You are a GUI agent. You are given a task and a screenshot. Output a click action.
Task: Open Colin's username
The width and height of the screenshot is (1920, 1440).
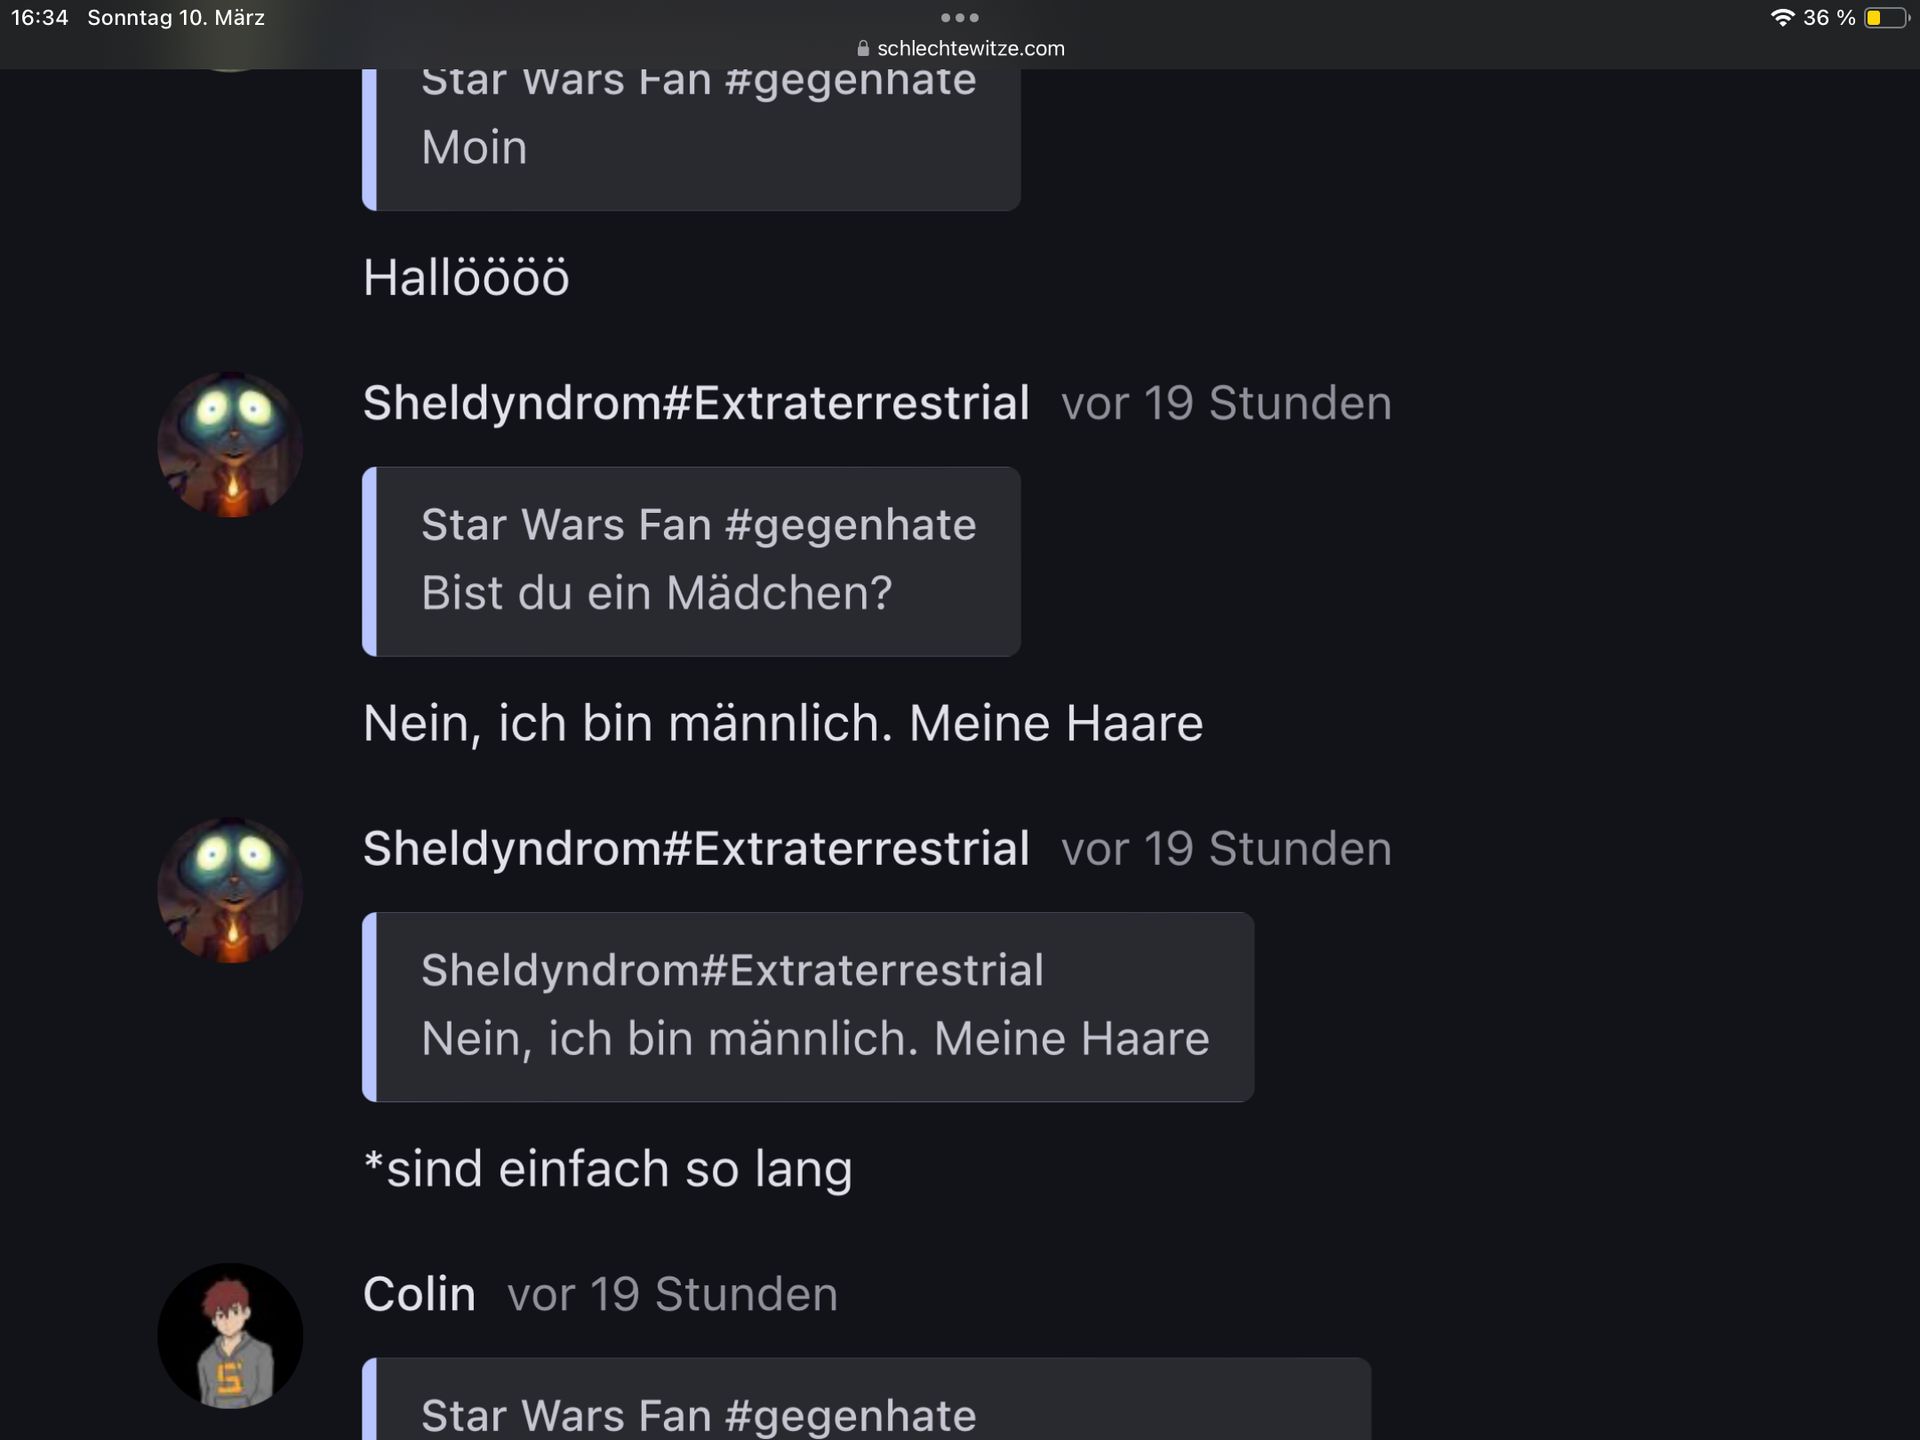tap(419, 1294)
